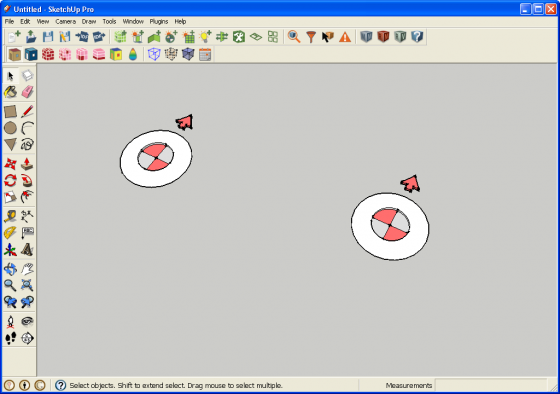Open the Window menu
Image resolution: width=560 pixels, height=394 pixels.
pos(133,21)
